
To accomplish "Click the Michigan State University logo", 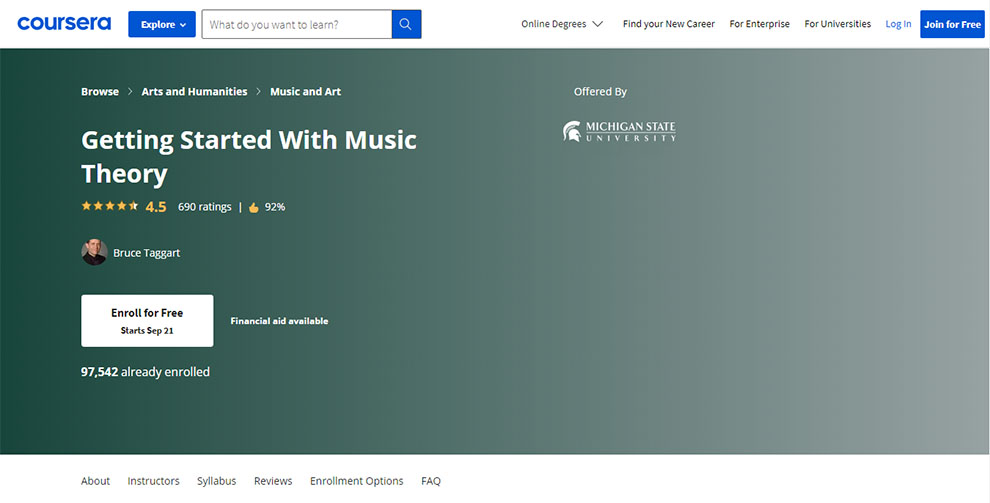I will pyautogui.click(x=619, y=131).
